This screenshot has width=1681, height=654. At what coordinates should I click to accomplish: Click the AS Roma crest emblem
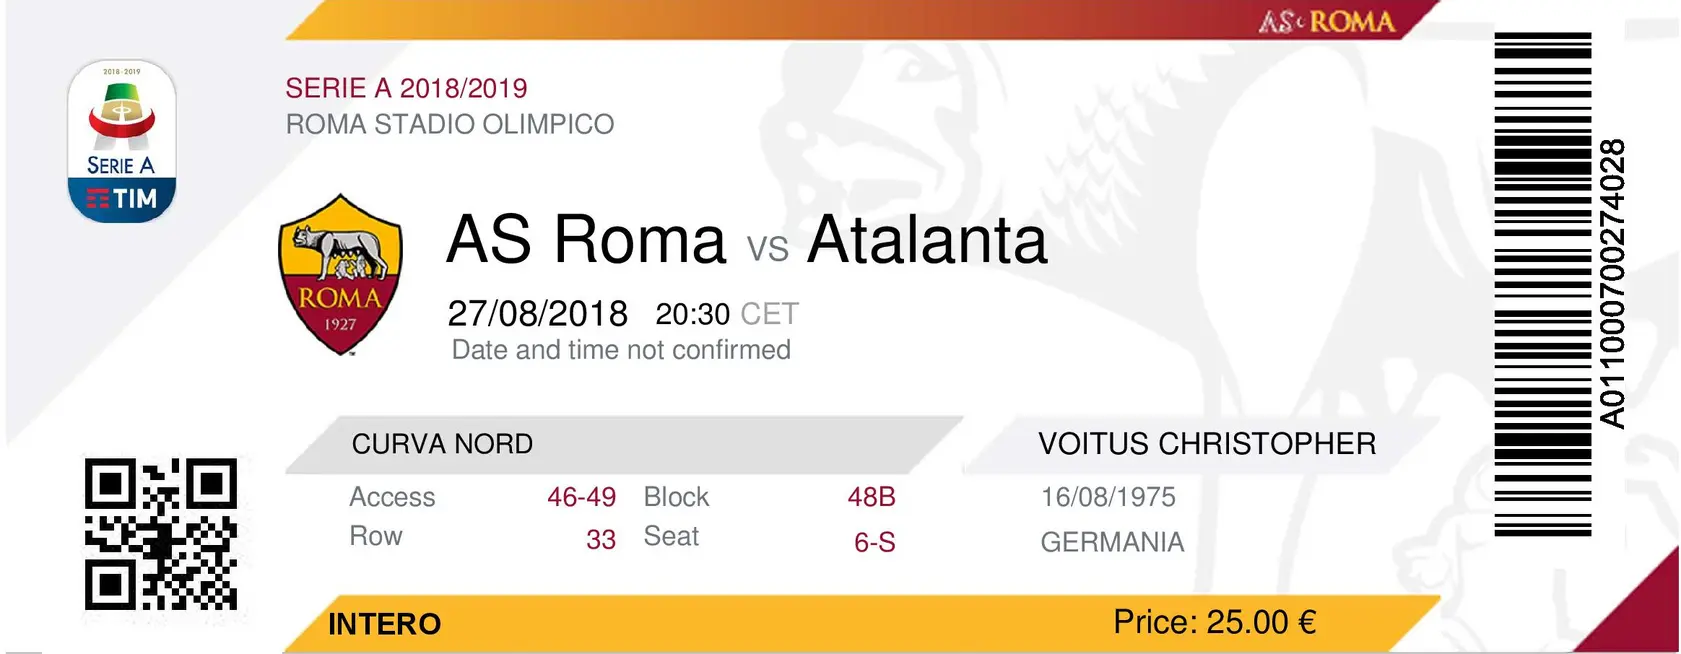tap(340, 274)
